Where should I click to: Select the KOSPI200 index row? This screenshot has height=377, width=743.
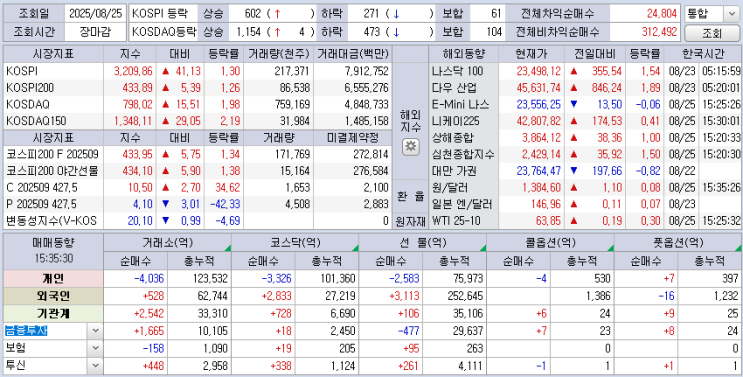coord(198,88)
